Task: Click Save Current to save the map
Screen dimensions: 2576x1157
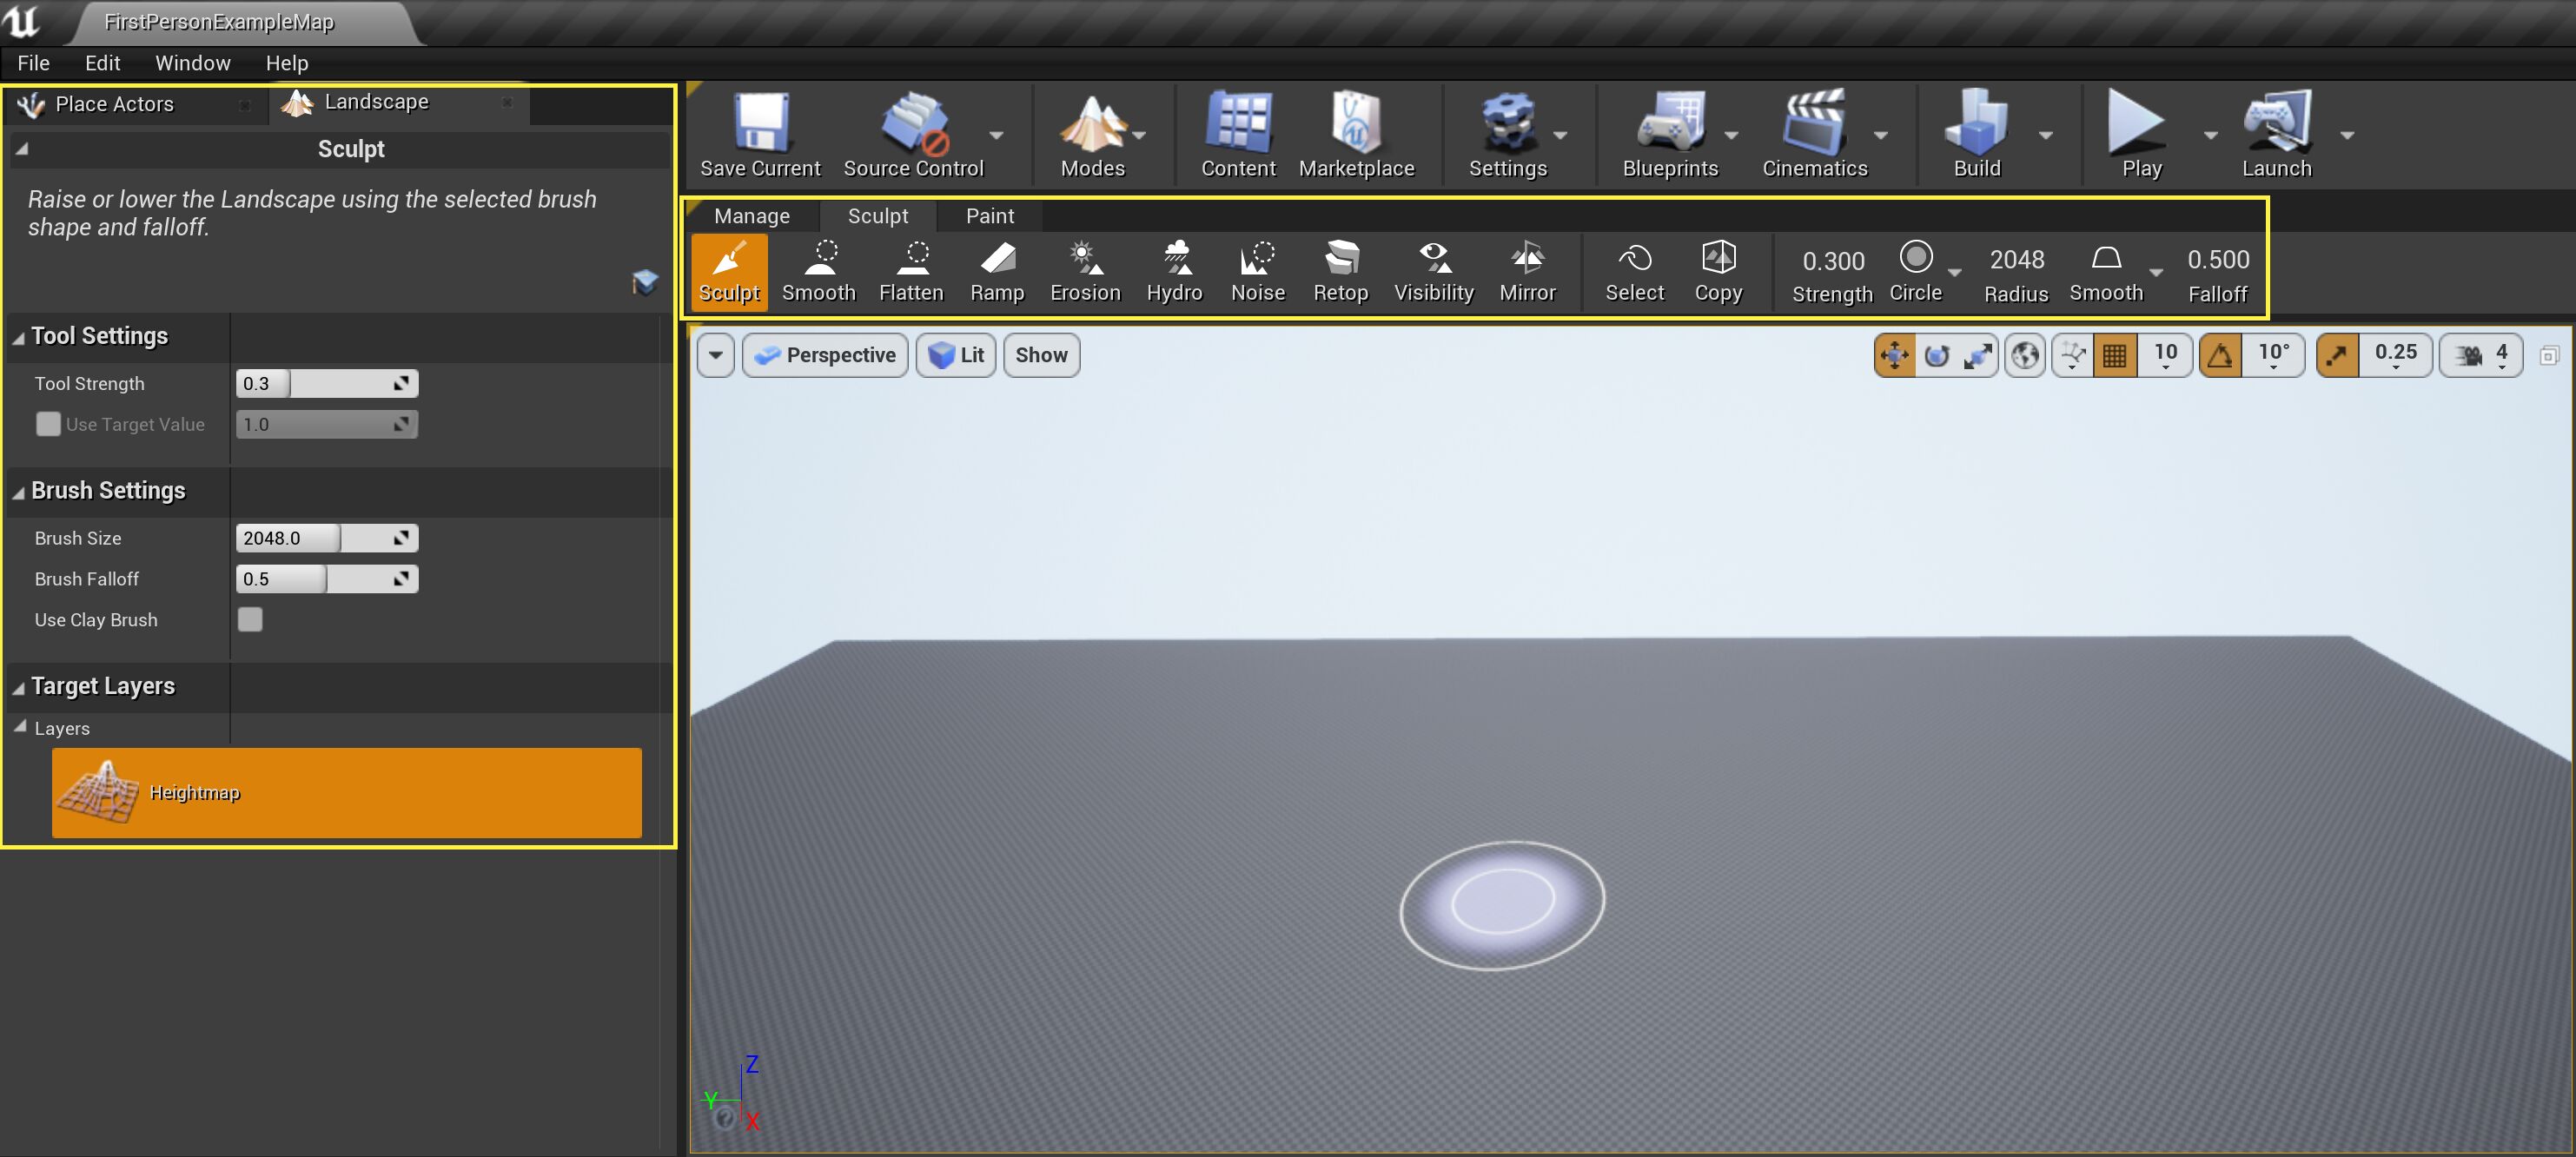Action: [x=759, y=133]
